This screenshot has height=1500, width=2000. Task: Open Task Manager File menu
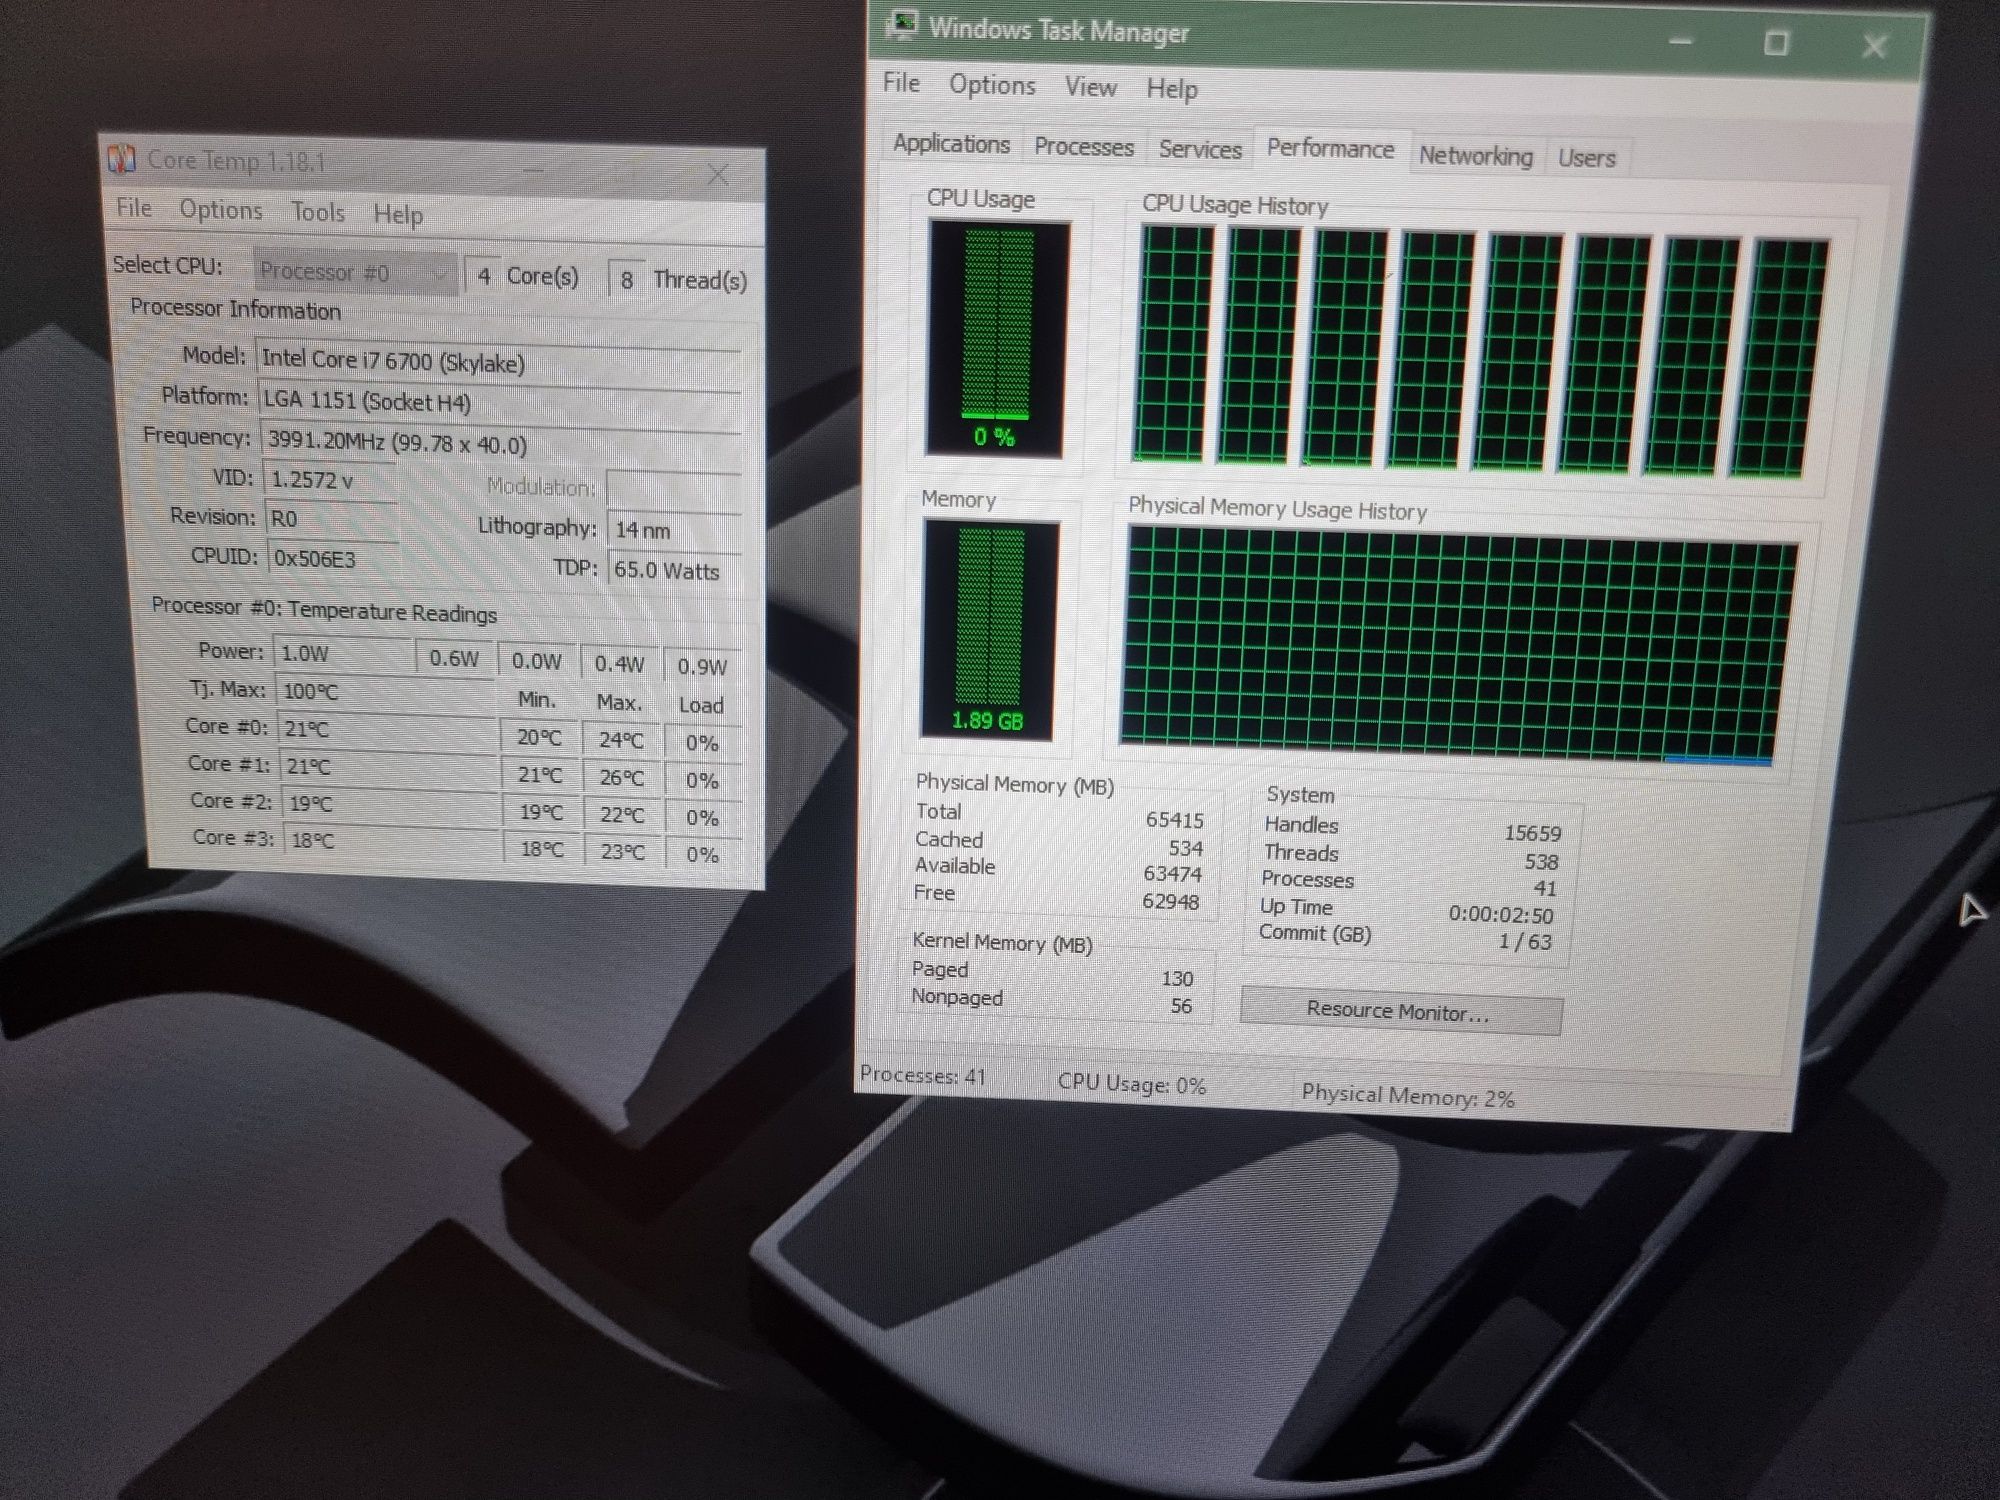coord(901,83)
